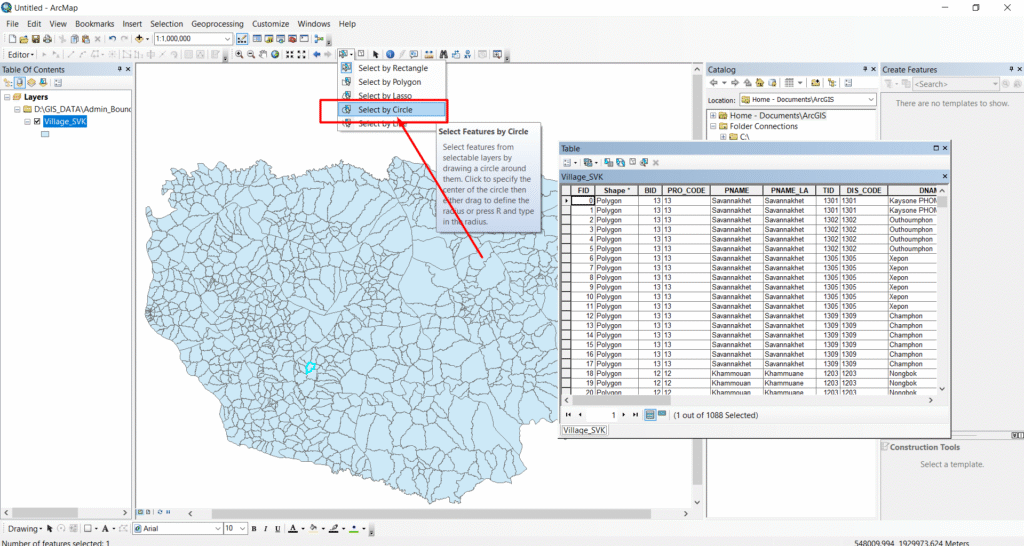Click the DIS_CODE column header
Image resolution: width=1024 pixels, height=546 pixels.
click(863, 191)
